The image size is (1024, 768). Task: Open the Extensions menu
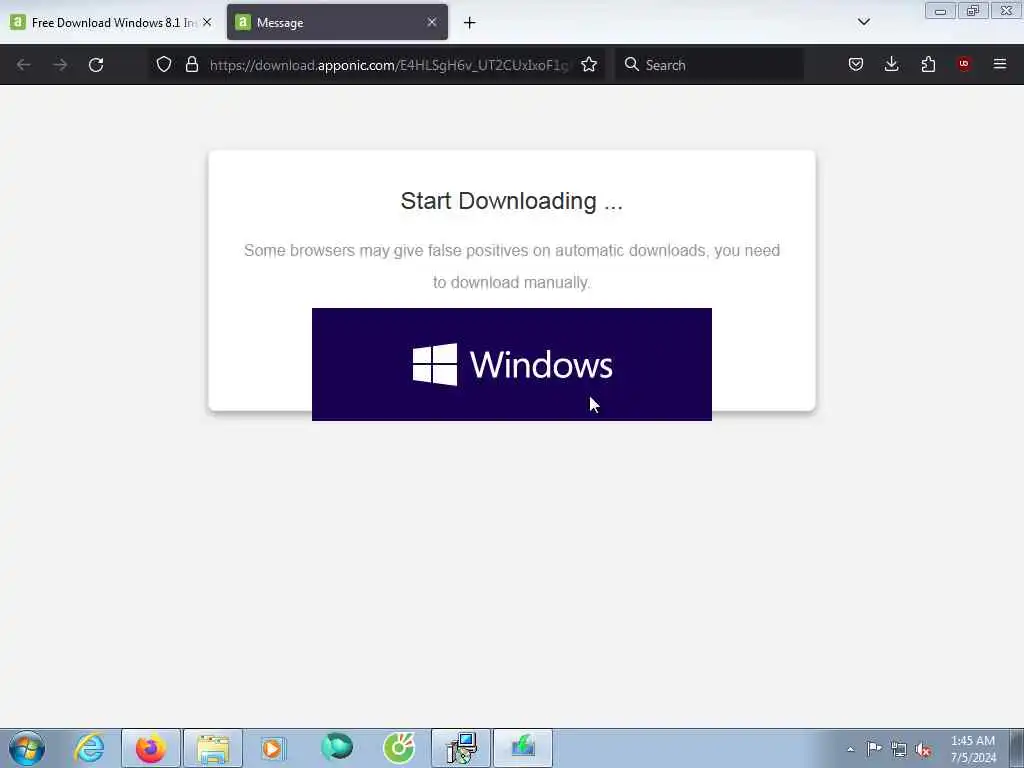tap(928, 64)
